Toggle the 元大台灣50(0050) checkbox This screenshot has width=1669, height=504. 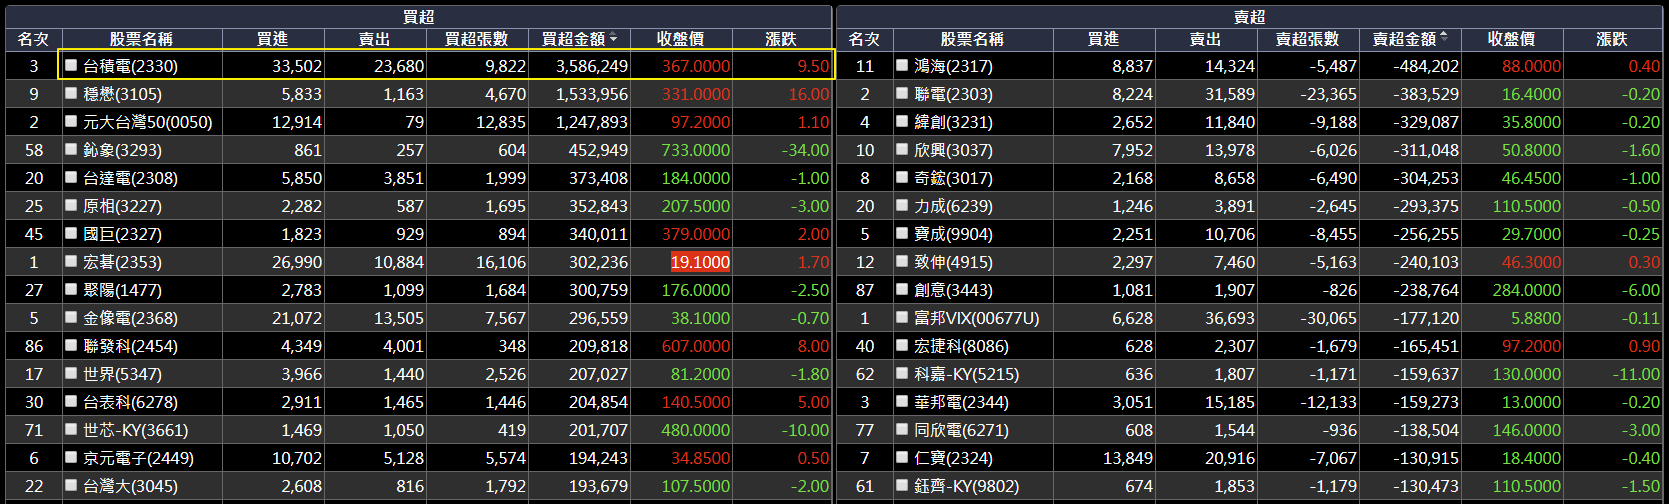click(71, 121)
